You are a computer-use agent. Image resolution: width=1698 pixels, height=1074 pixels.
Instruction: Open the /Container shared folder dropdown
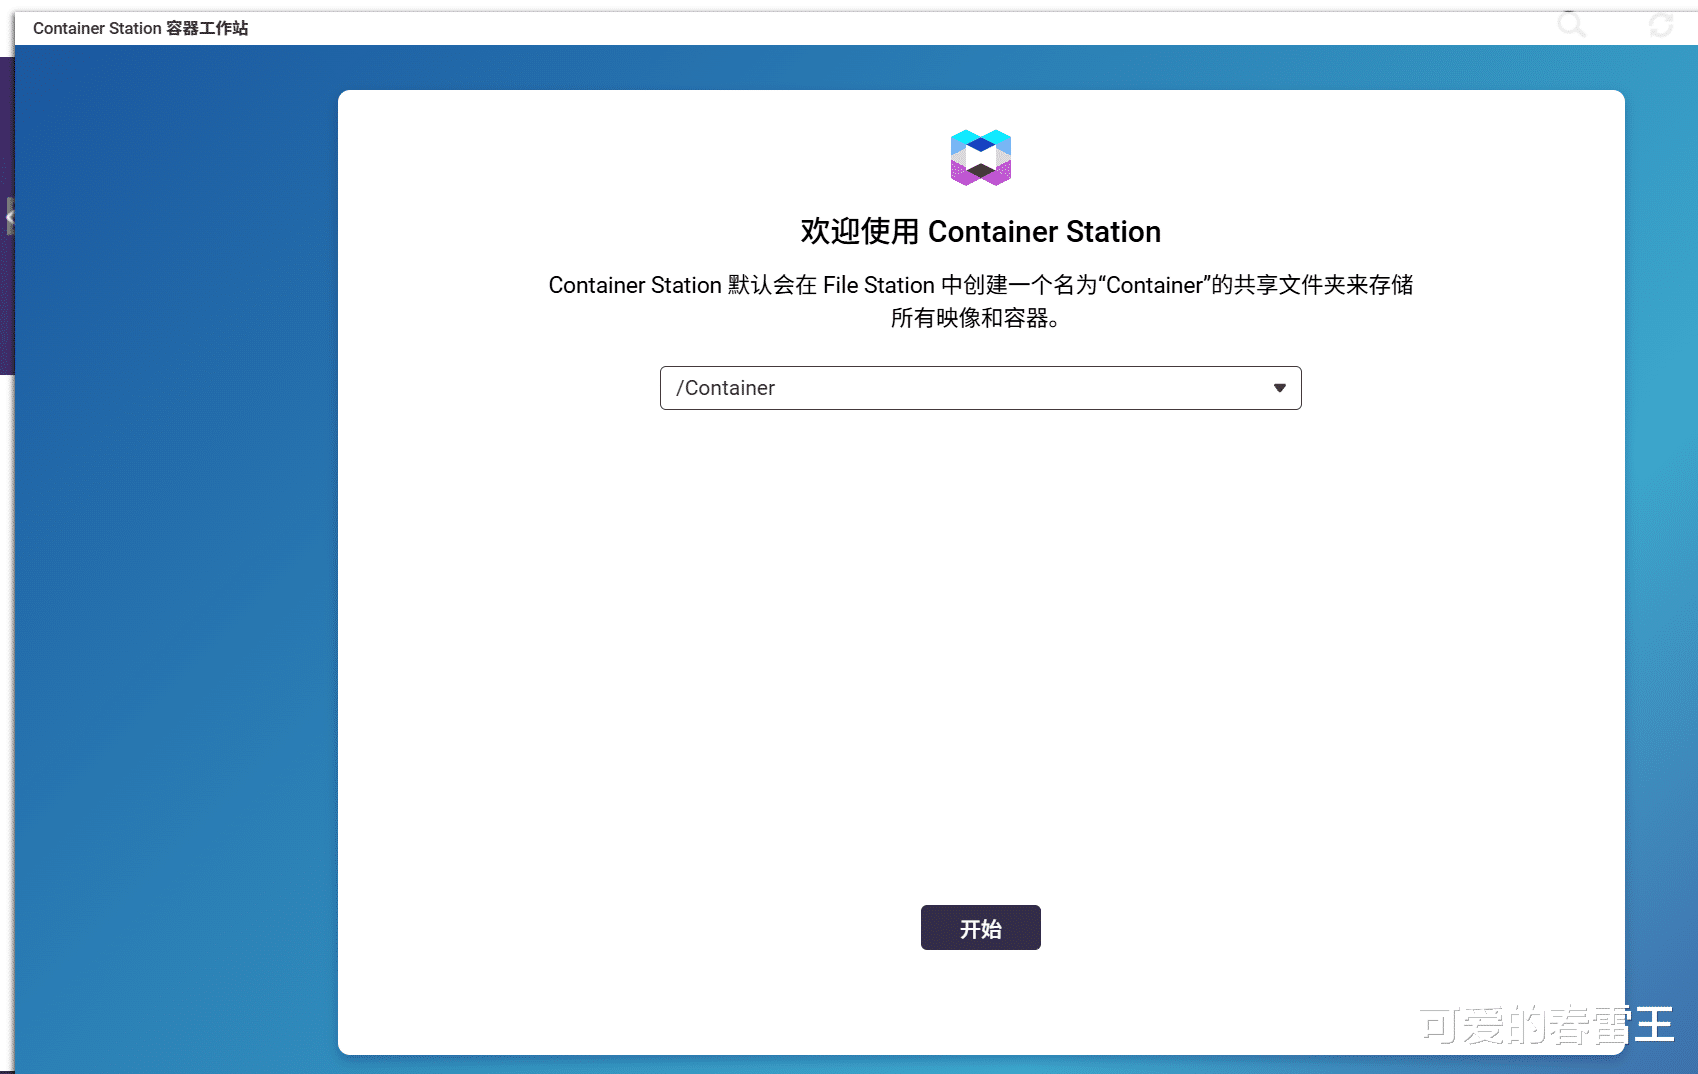(980, 388)
